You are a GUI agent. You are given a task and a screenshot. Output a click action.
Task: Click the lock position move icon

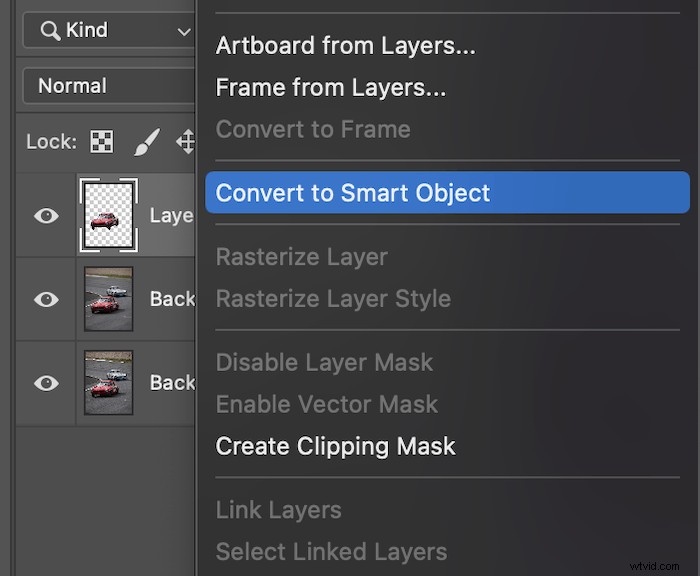tap(186, 142)
